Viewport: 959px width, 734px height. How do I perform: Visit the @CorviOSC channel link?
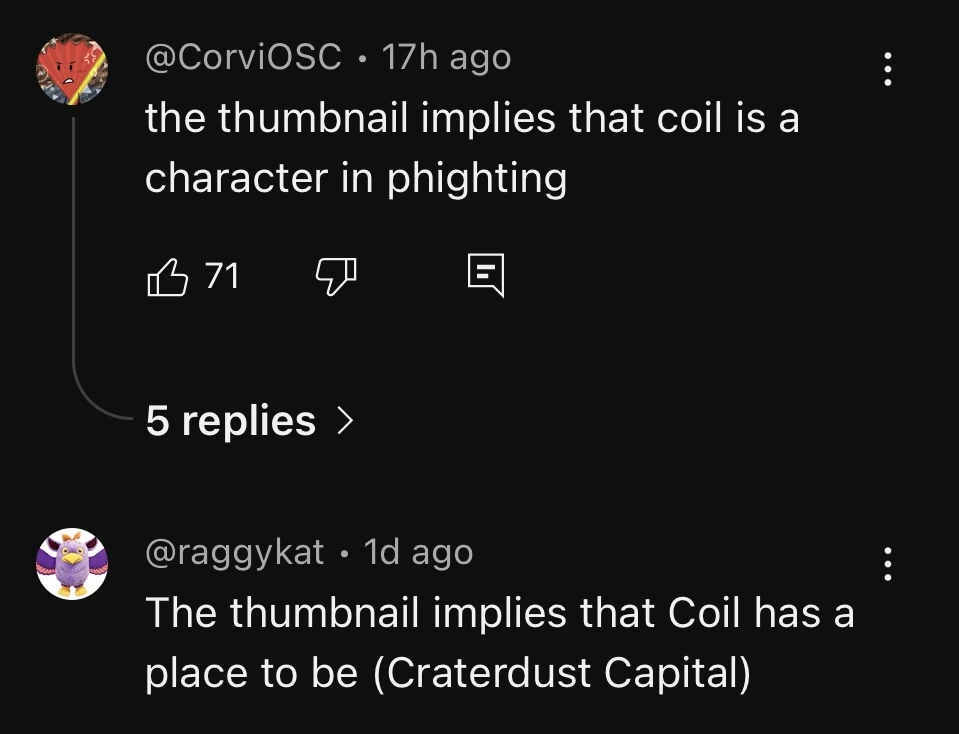point(243,58)
